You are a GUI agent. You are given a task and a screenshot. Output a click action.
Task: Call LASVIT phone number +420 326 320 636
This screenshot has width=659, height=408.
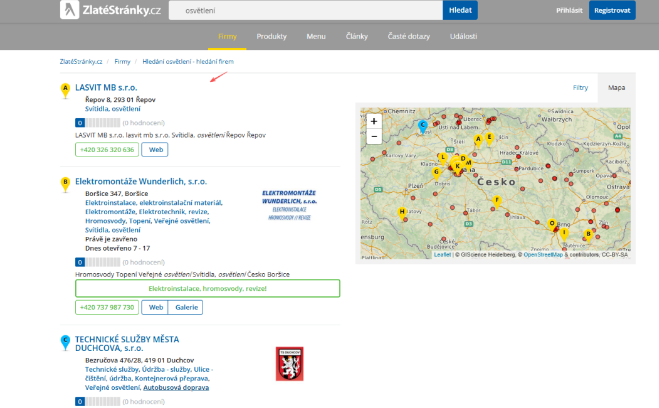[105, 149]
